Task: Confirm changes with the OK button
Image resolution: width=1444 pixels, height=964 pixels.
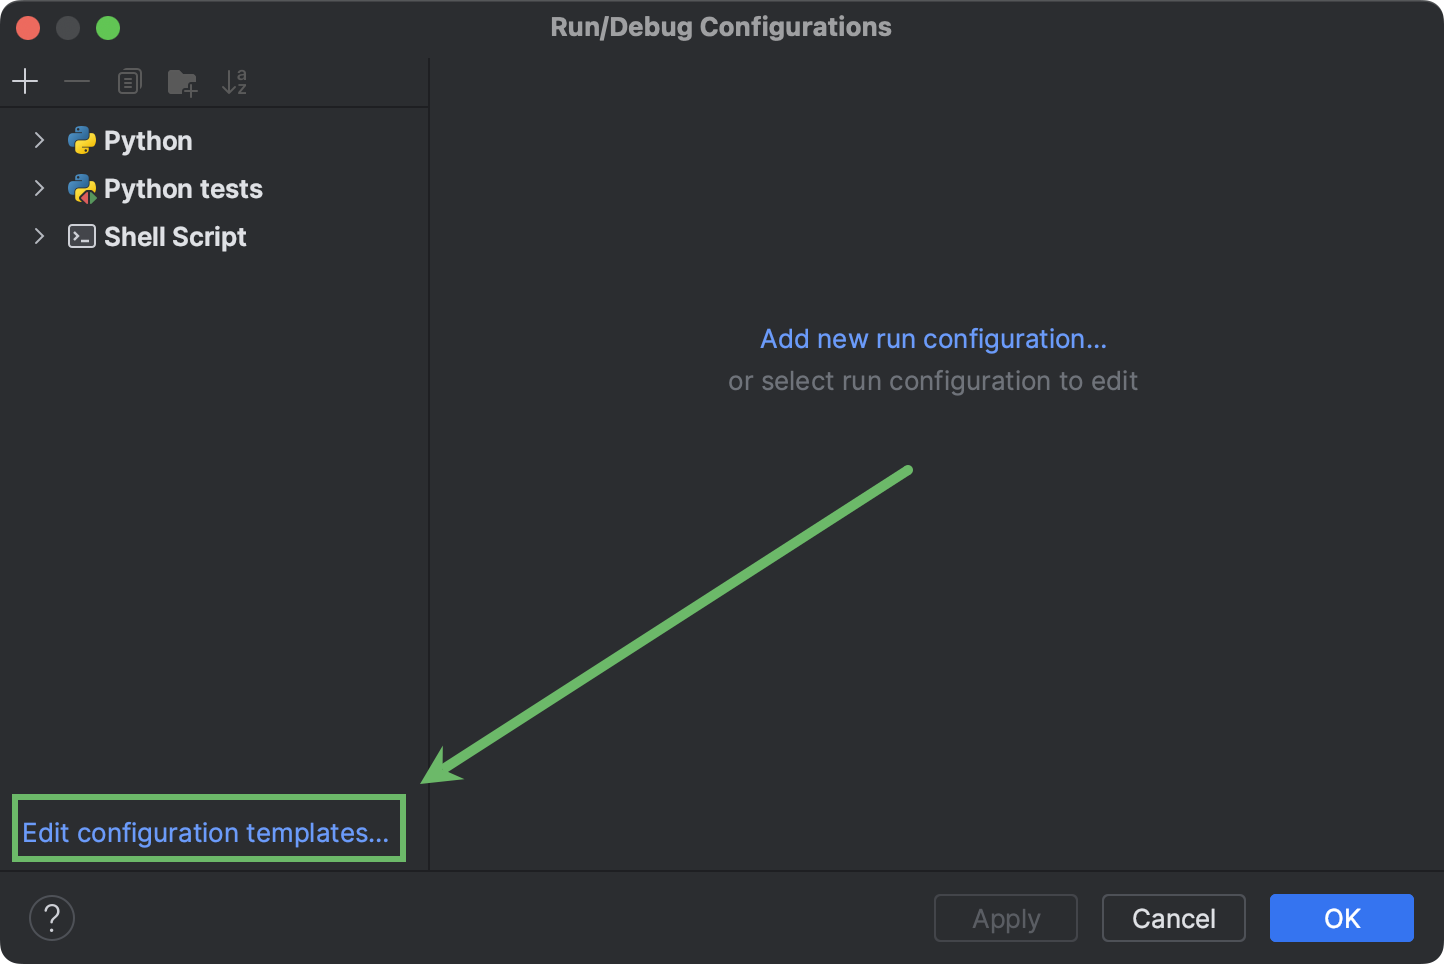Action: tap(1341, 918)
